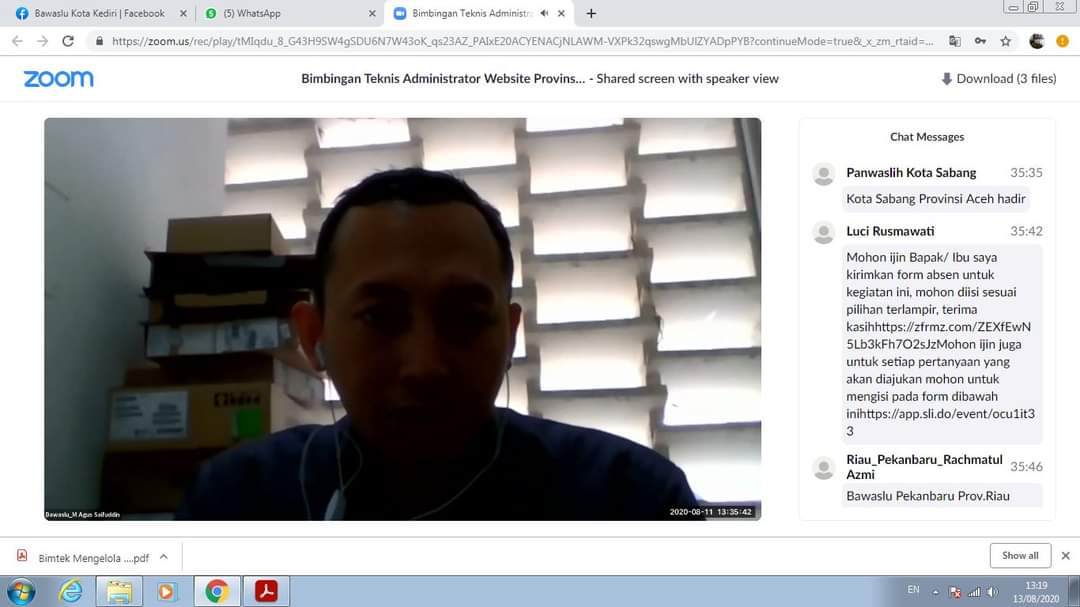Expand options for Bimtek Mengelola pdf download
This screenshot has height=607, width=1080.
[x=164, y=557]
